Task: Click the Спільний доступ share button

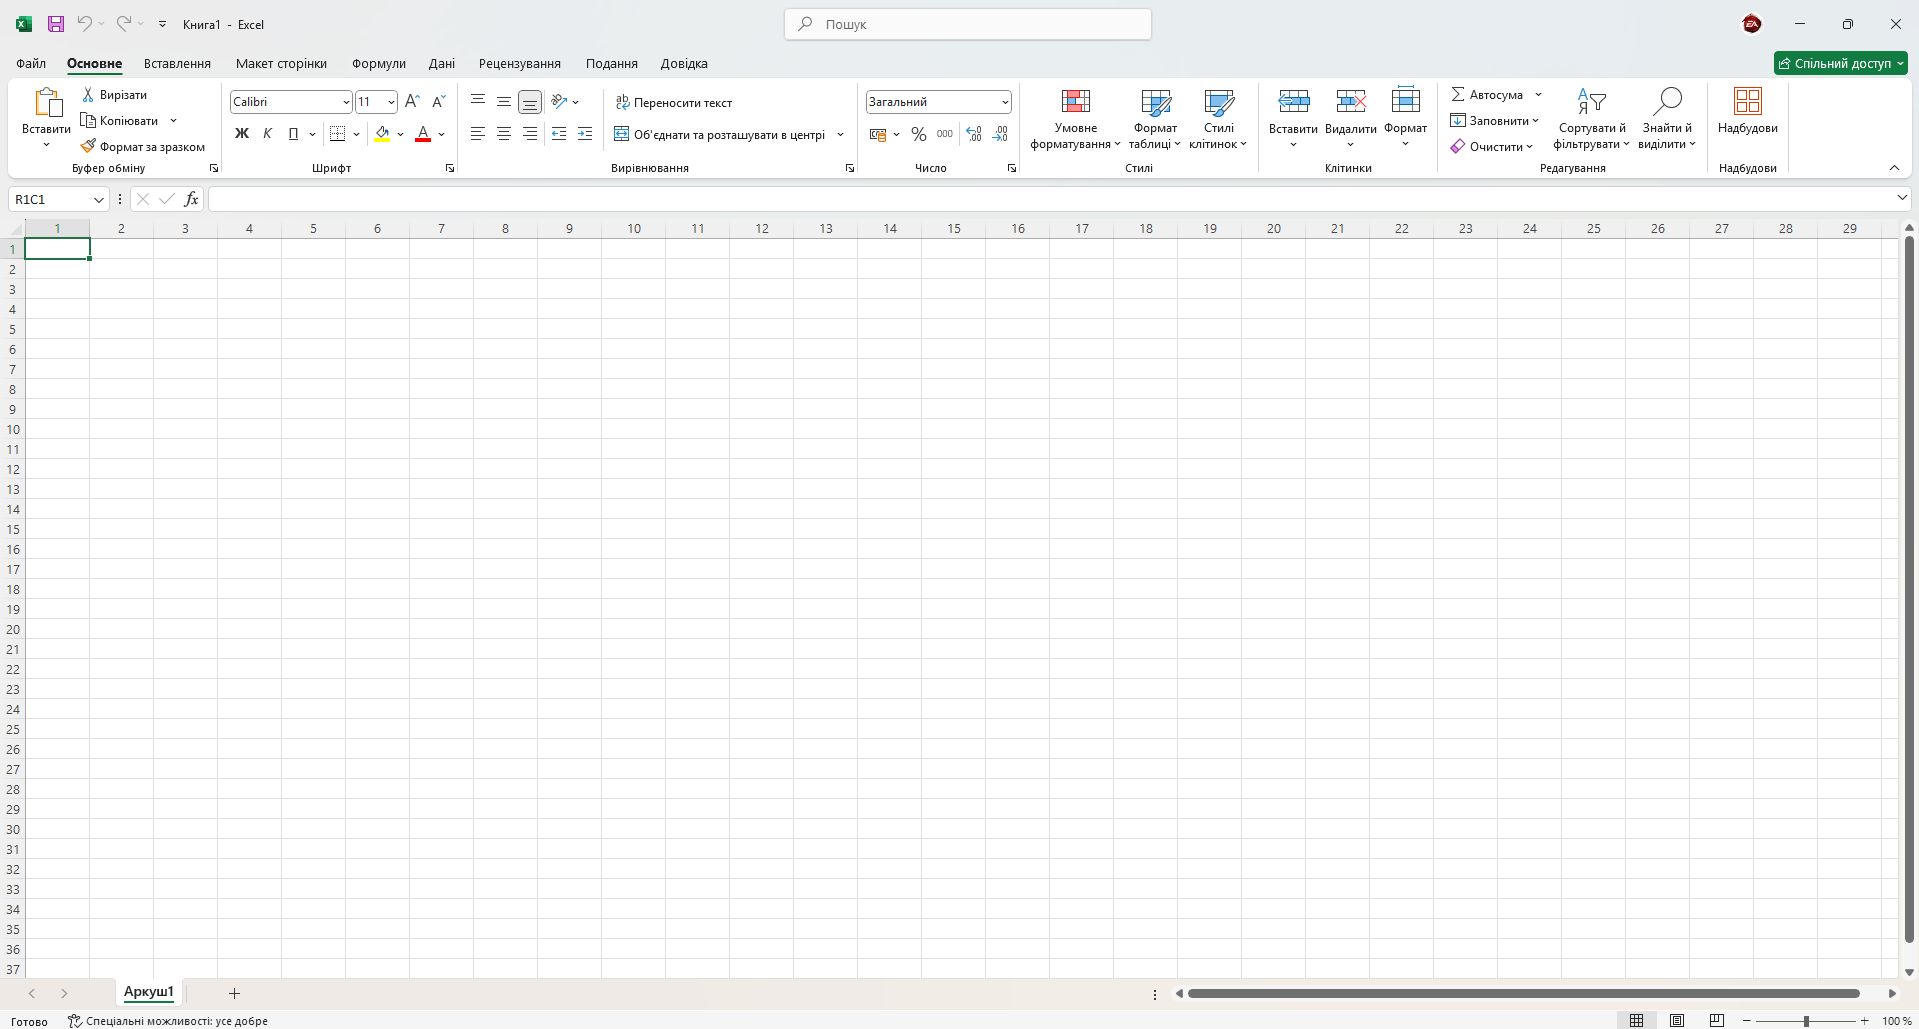Action: pos(1840,63)
